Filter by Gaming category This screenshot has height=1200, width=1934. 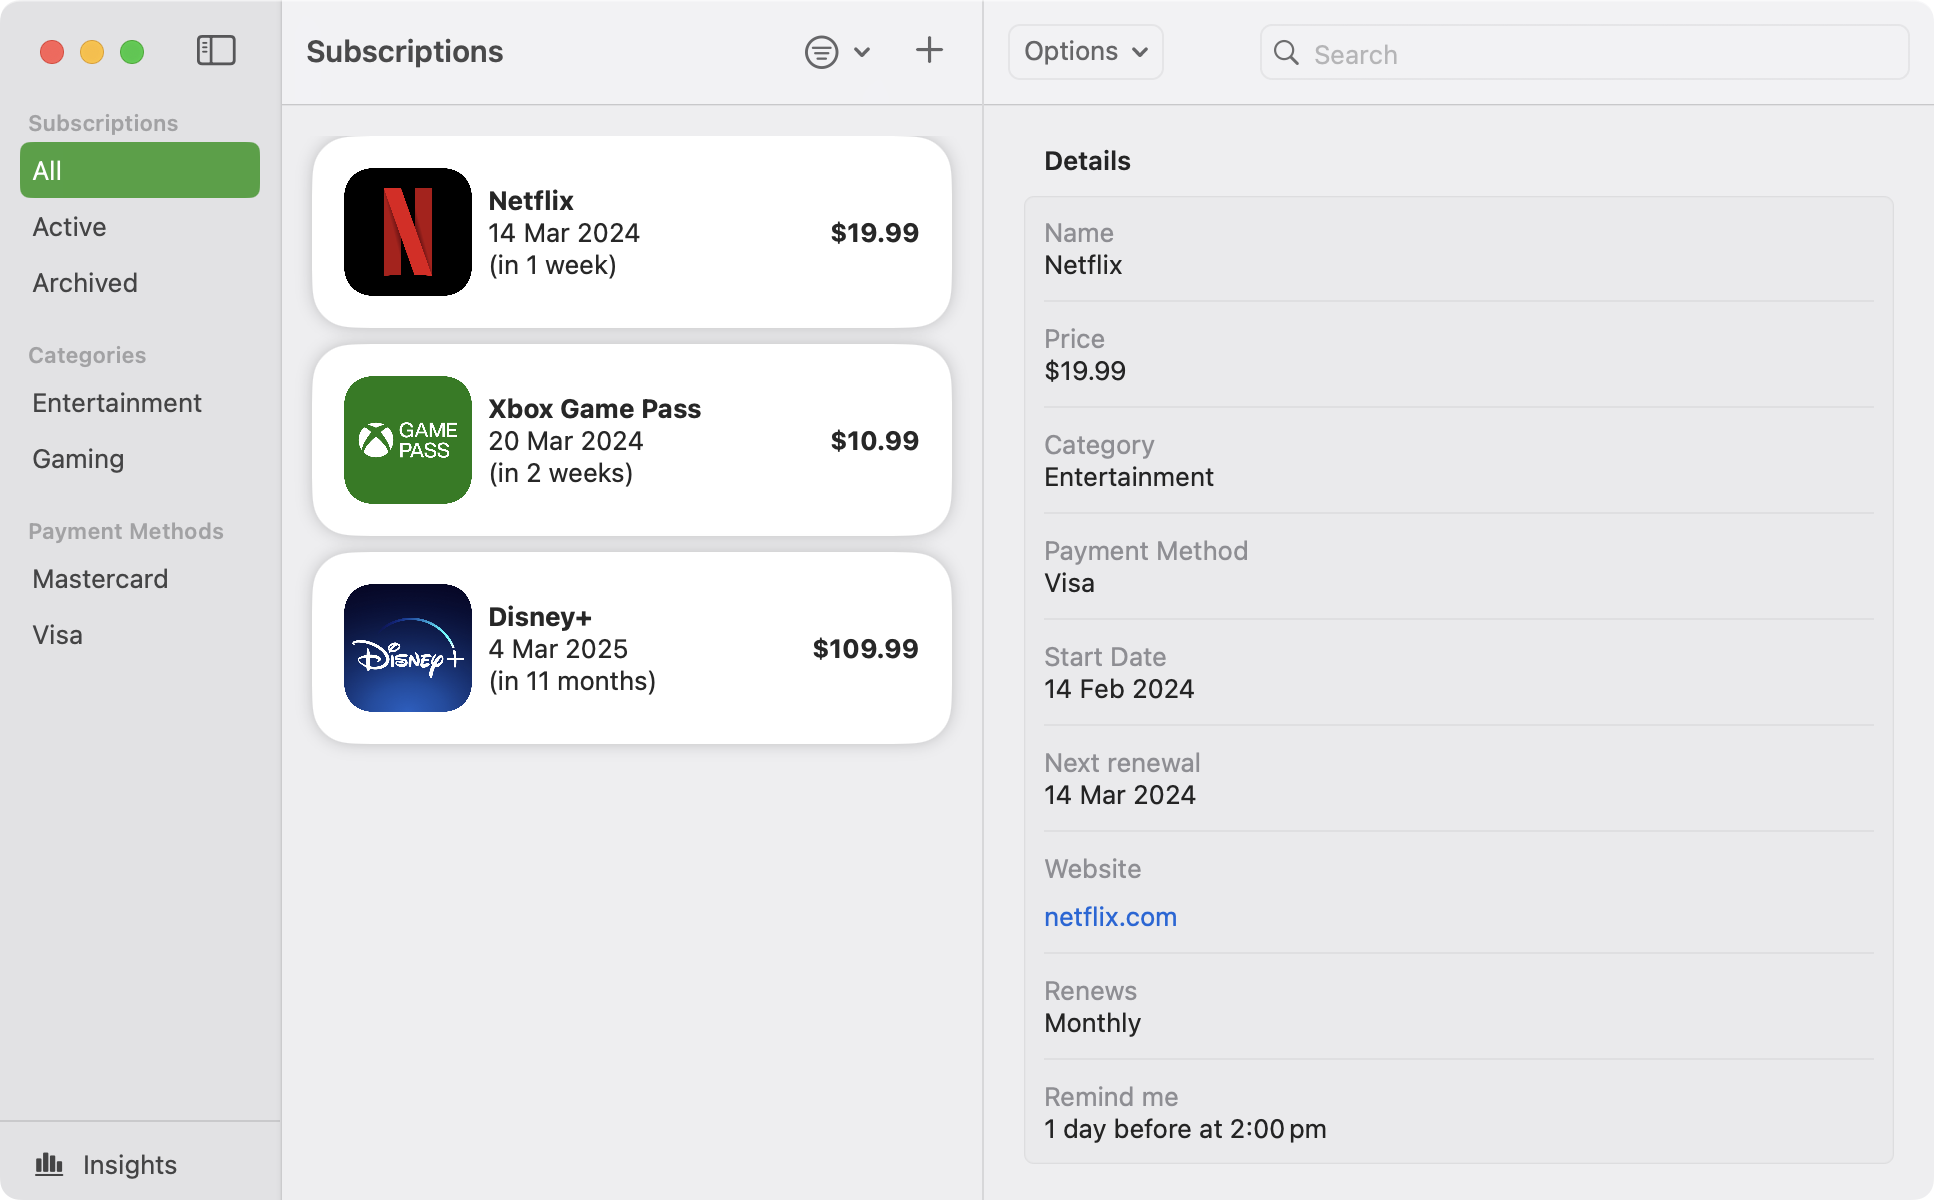[x=78, y=459]
